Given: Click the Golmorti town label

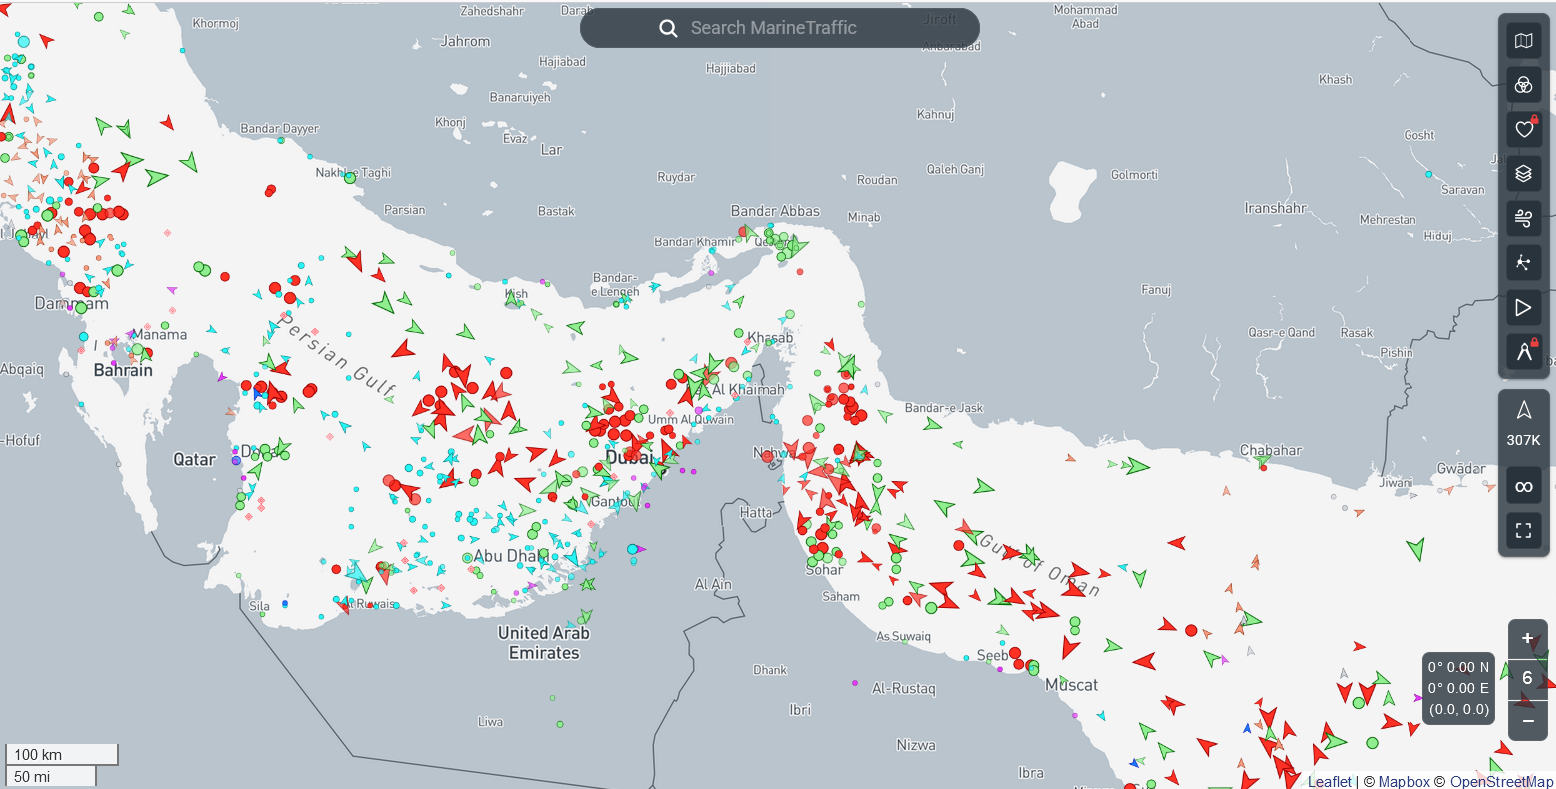Looking at the screenshot, I should click(1134, 175).
